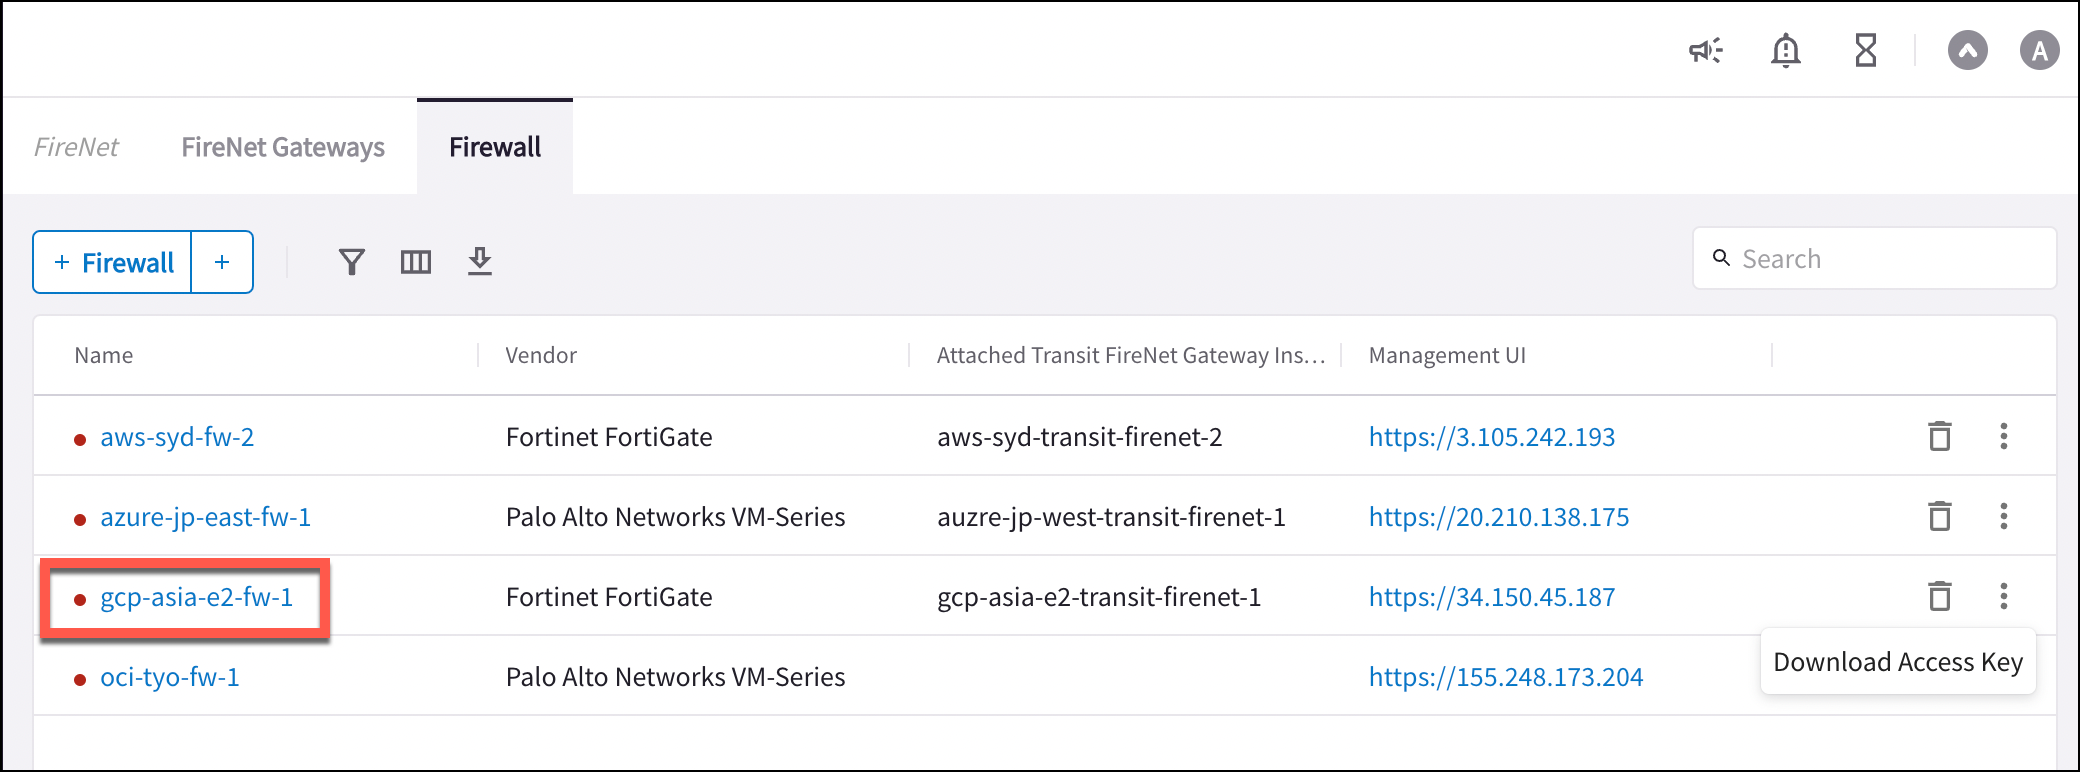Click the circular upgrade arrow icon
2080x772 pixels.
click(1967, 50)
